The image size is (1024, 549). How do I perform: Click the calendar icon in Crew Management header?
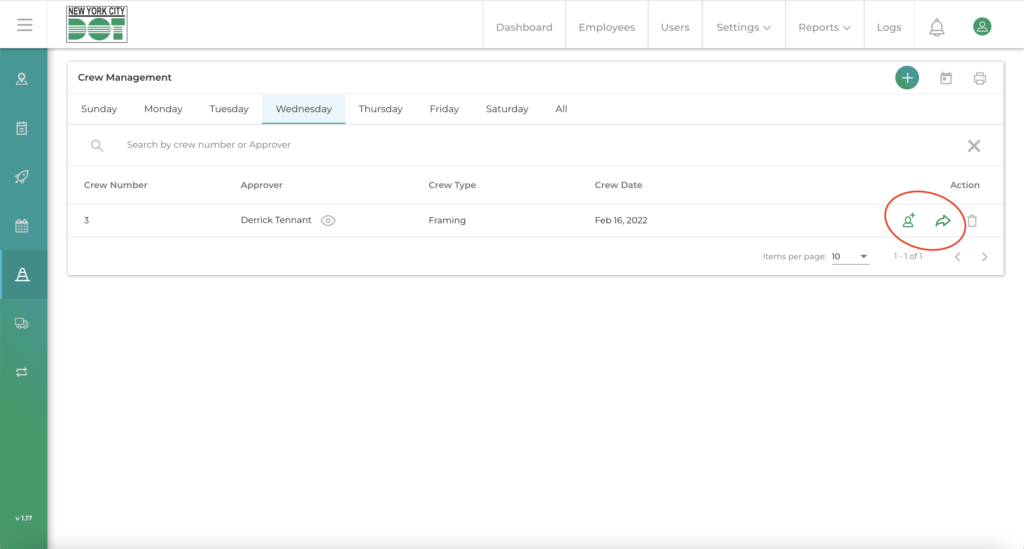(945, 78)
